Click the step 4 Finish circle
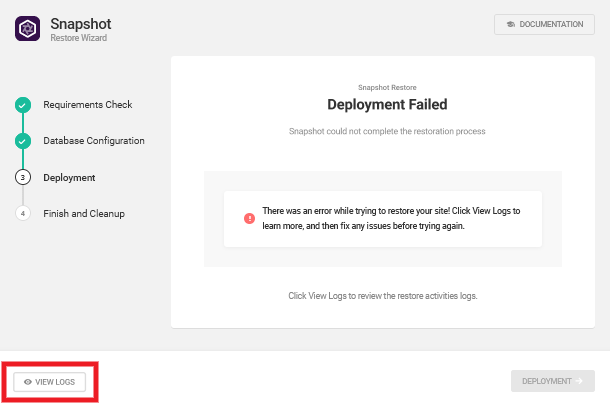 point(23,214)
